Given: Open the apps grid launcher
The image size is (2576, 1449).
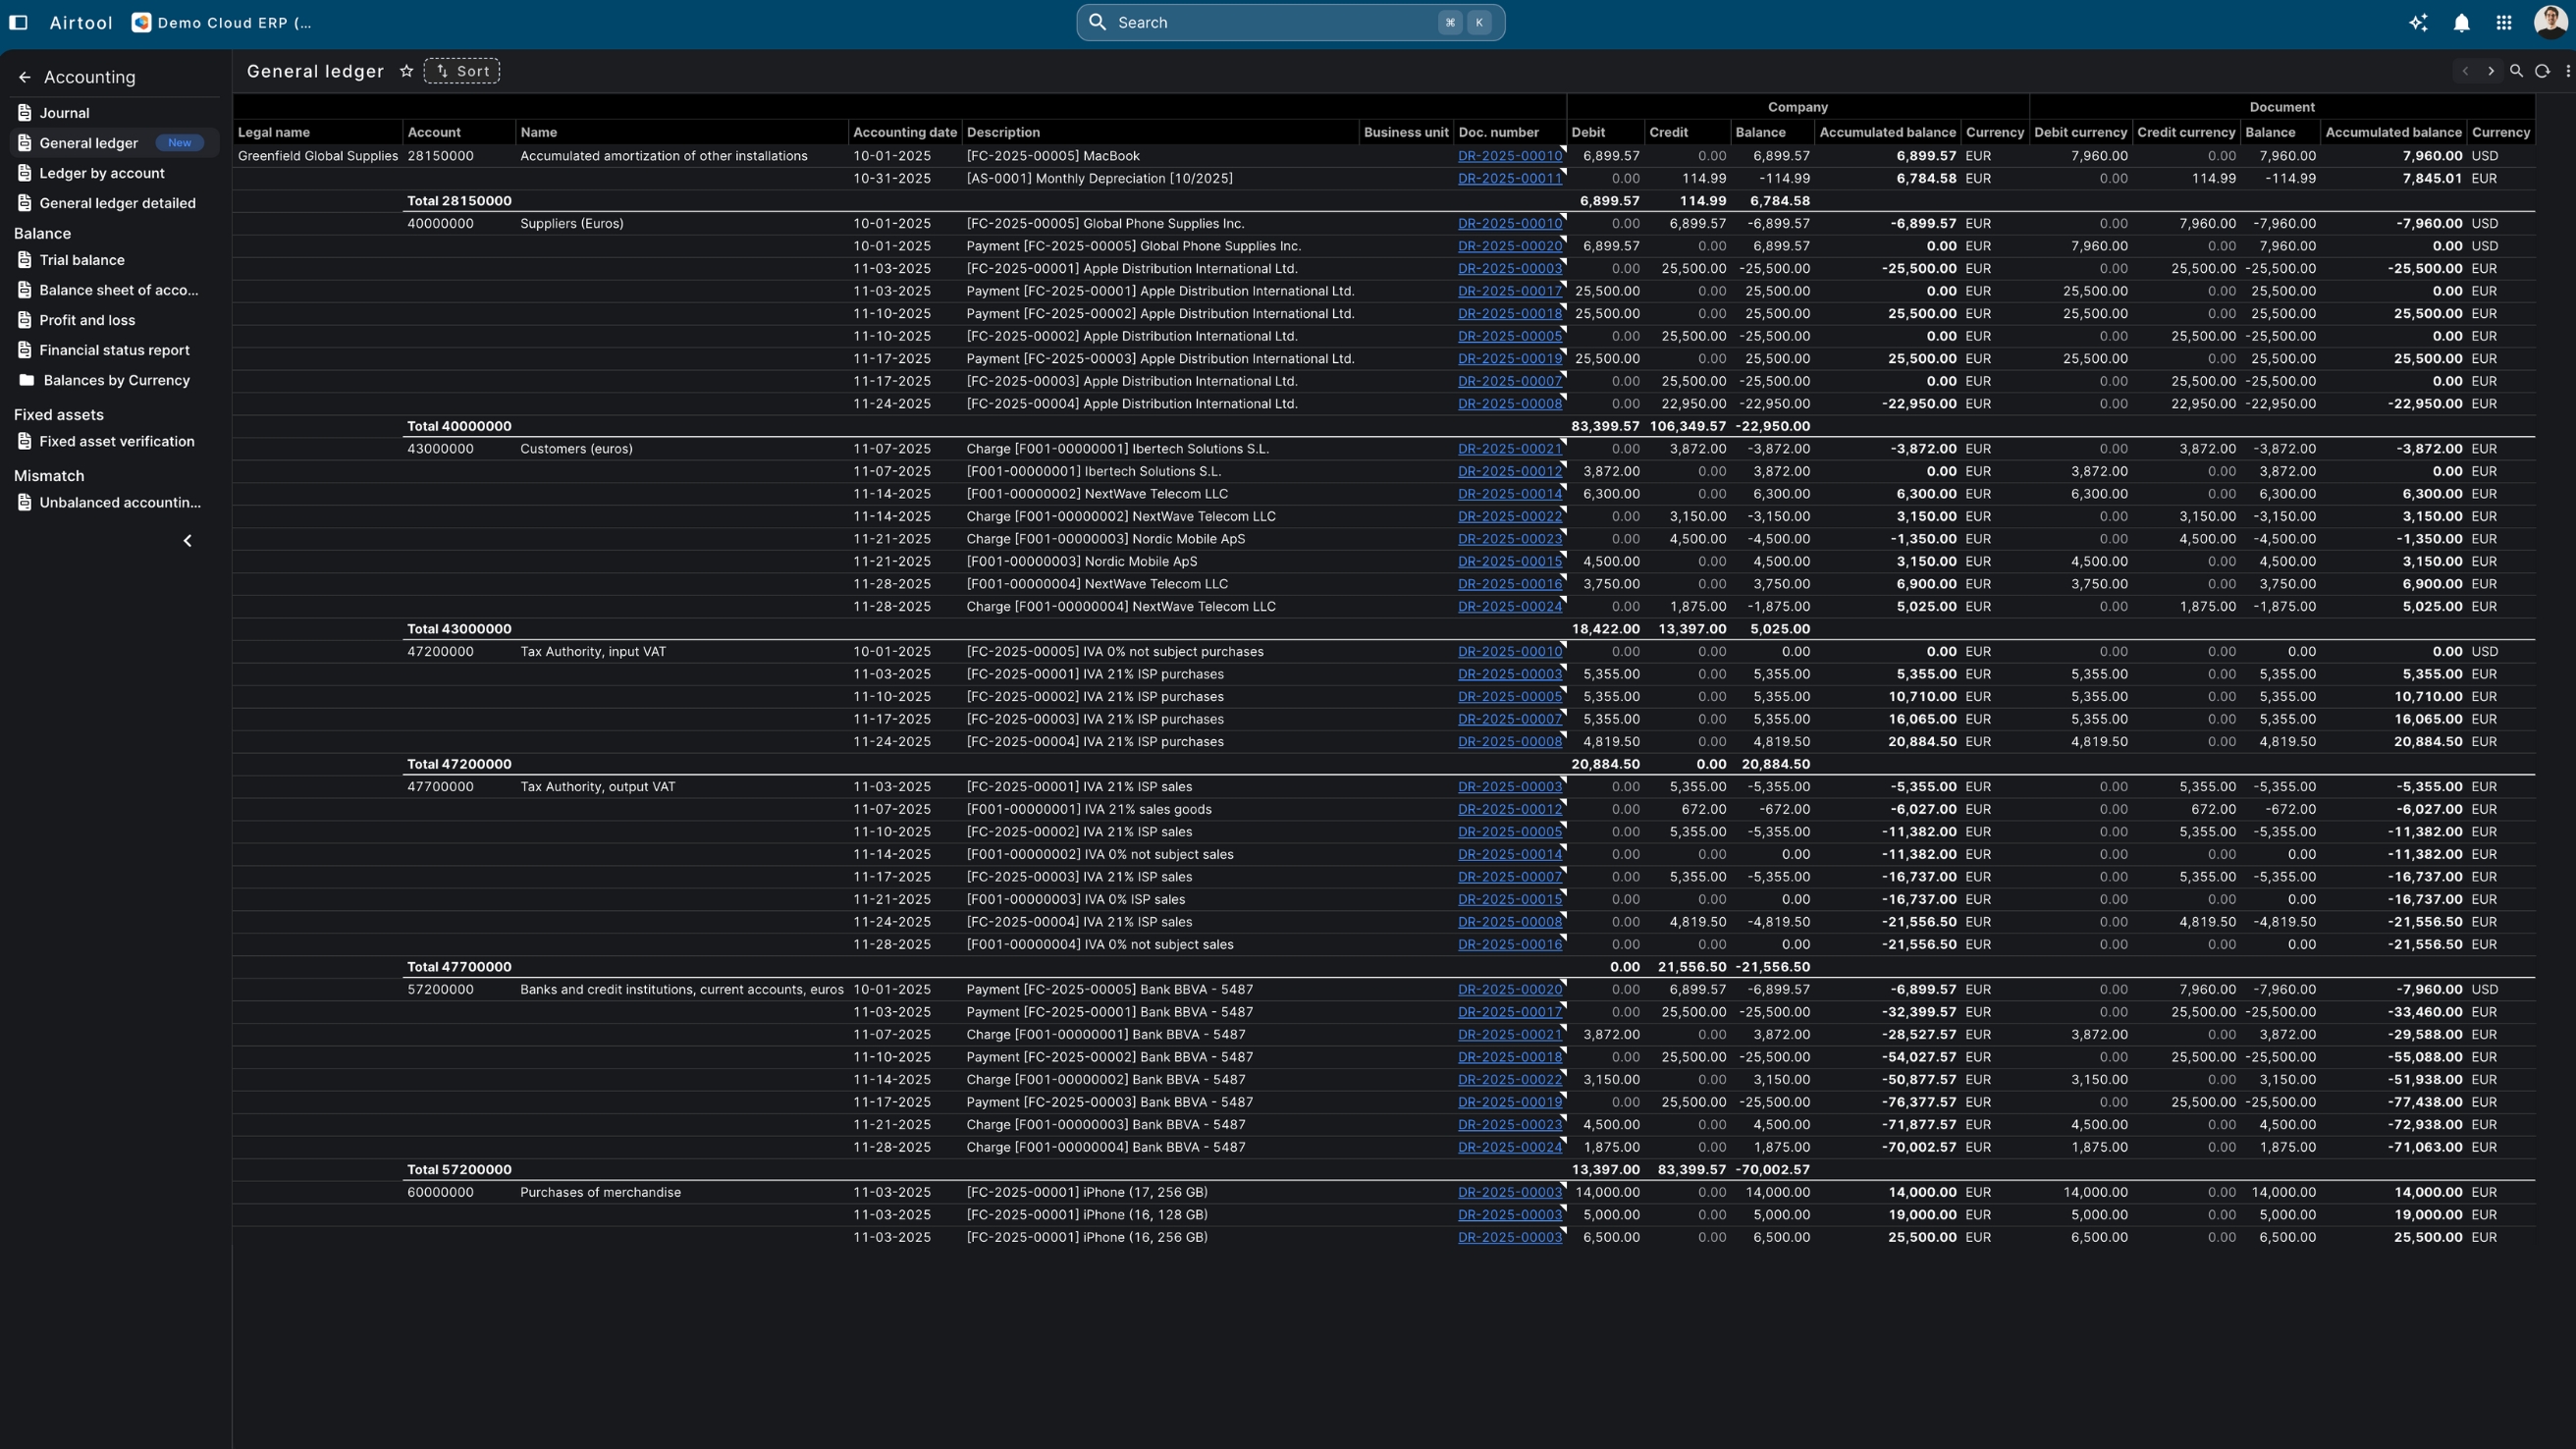Looking at the screenshot, I should (x=2503, y=23).
